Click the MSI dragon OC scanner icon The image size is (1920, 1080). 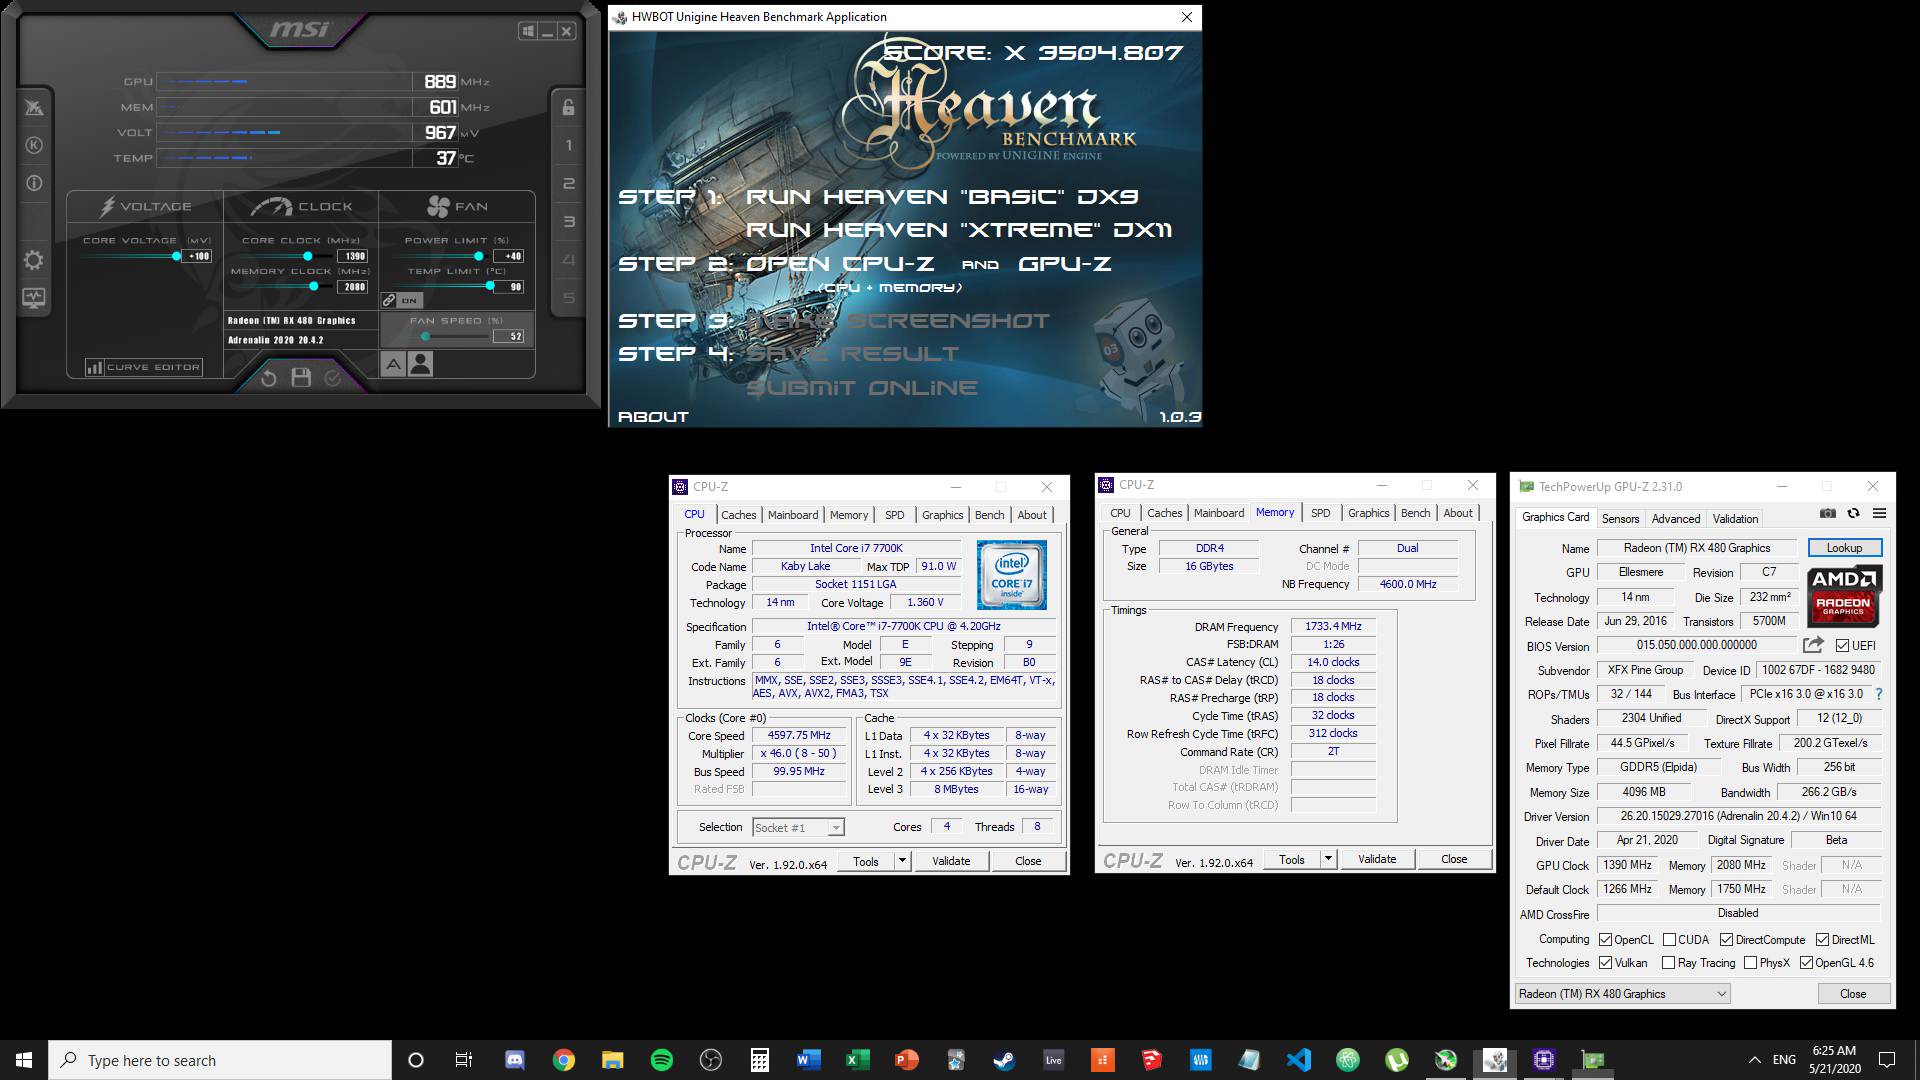(x=33, y=107)
